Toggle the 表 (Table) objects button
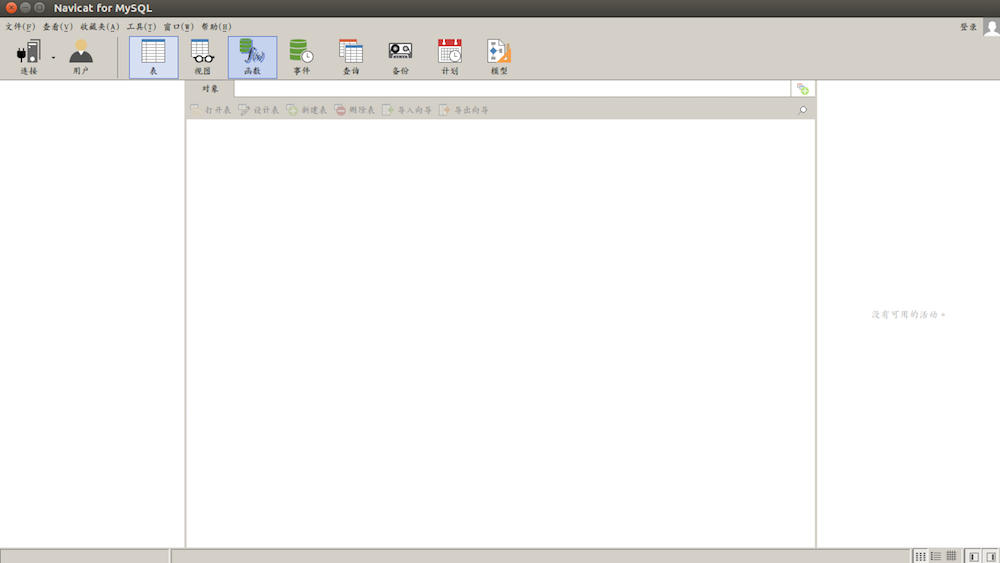Viewport: 1000px width, 563px height. [153, 56]
